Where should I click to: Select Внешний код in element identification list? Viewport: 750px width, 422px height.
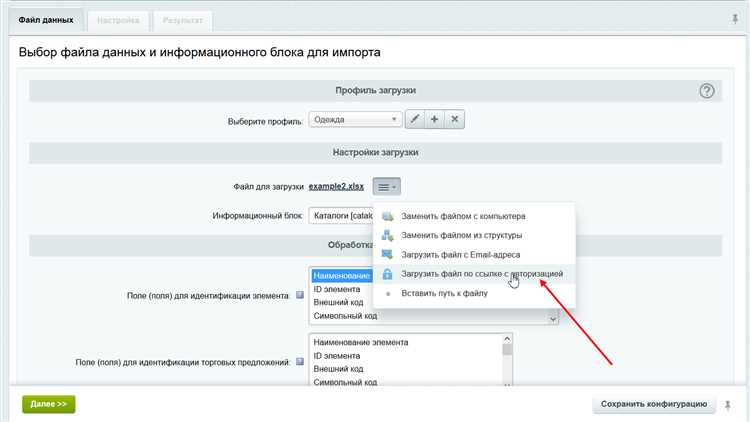pyautogui.click(x=338, y=302)
